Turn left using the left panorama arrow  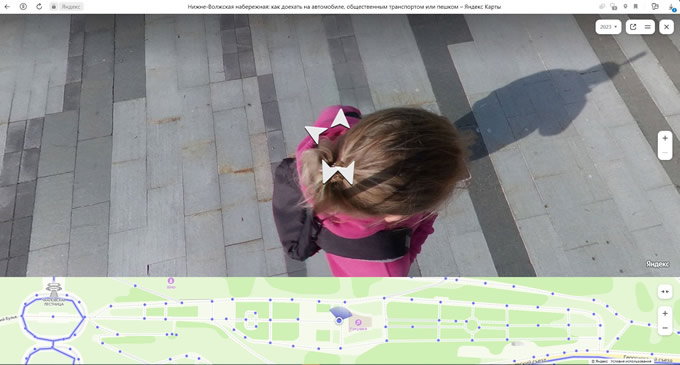coord(315,134)
